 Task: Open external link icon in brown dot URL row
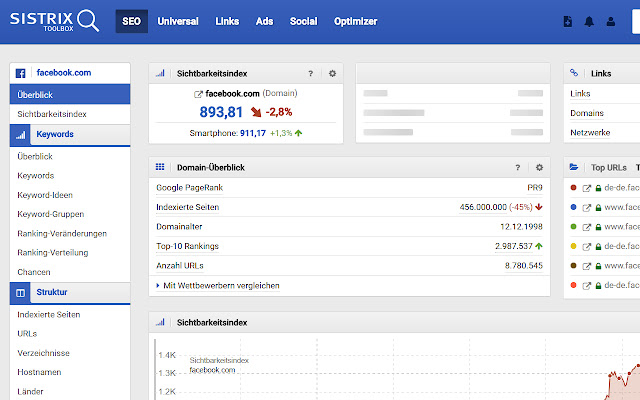pyautogui.click(x=587, y=266)
